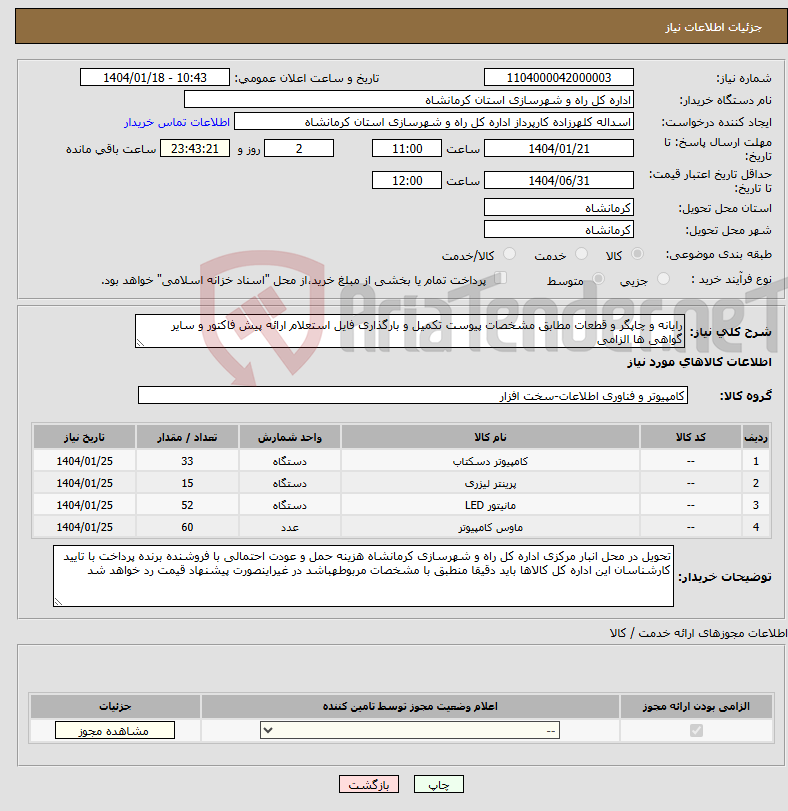Click quantity 52 in the LED monitor row
Image resolution: width=788 pixels, height=811 pixels.
pyautogui.click(x=187, y=505)
